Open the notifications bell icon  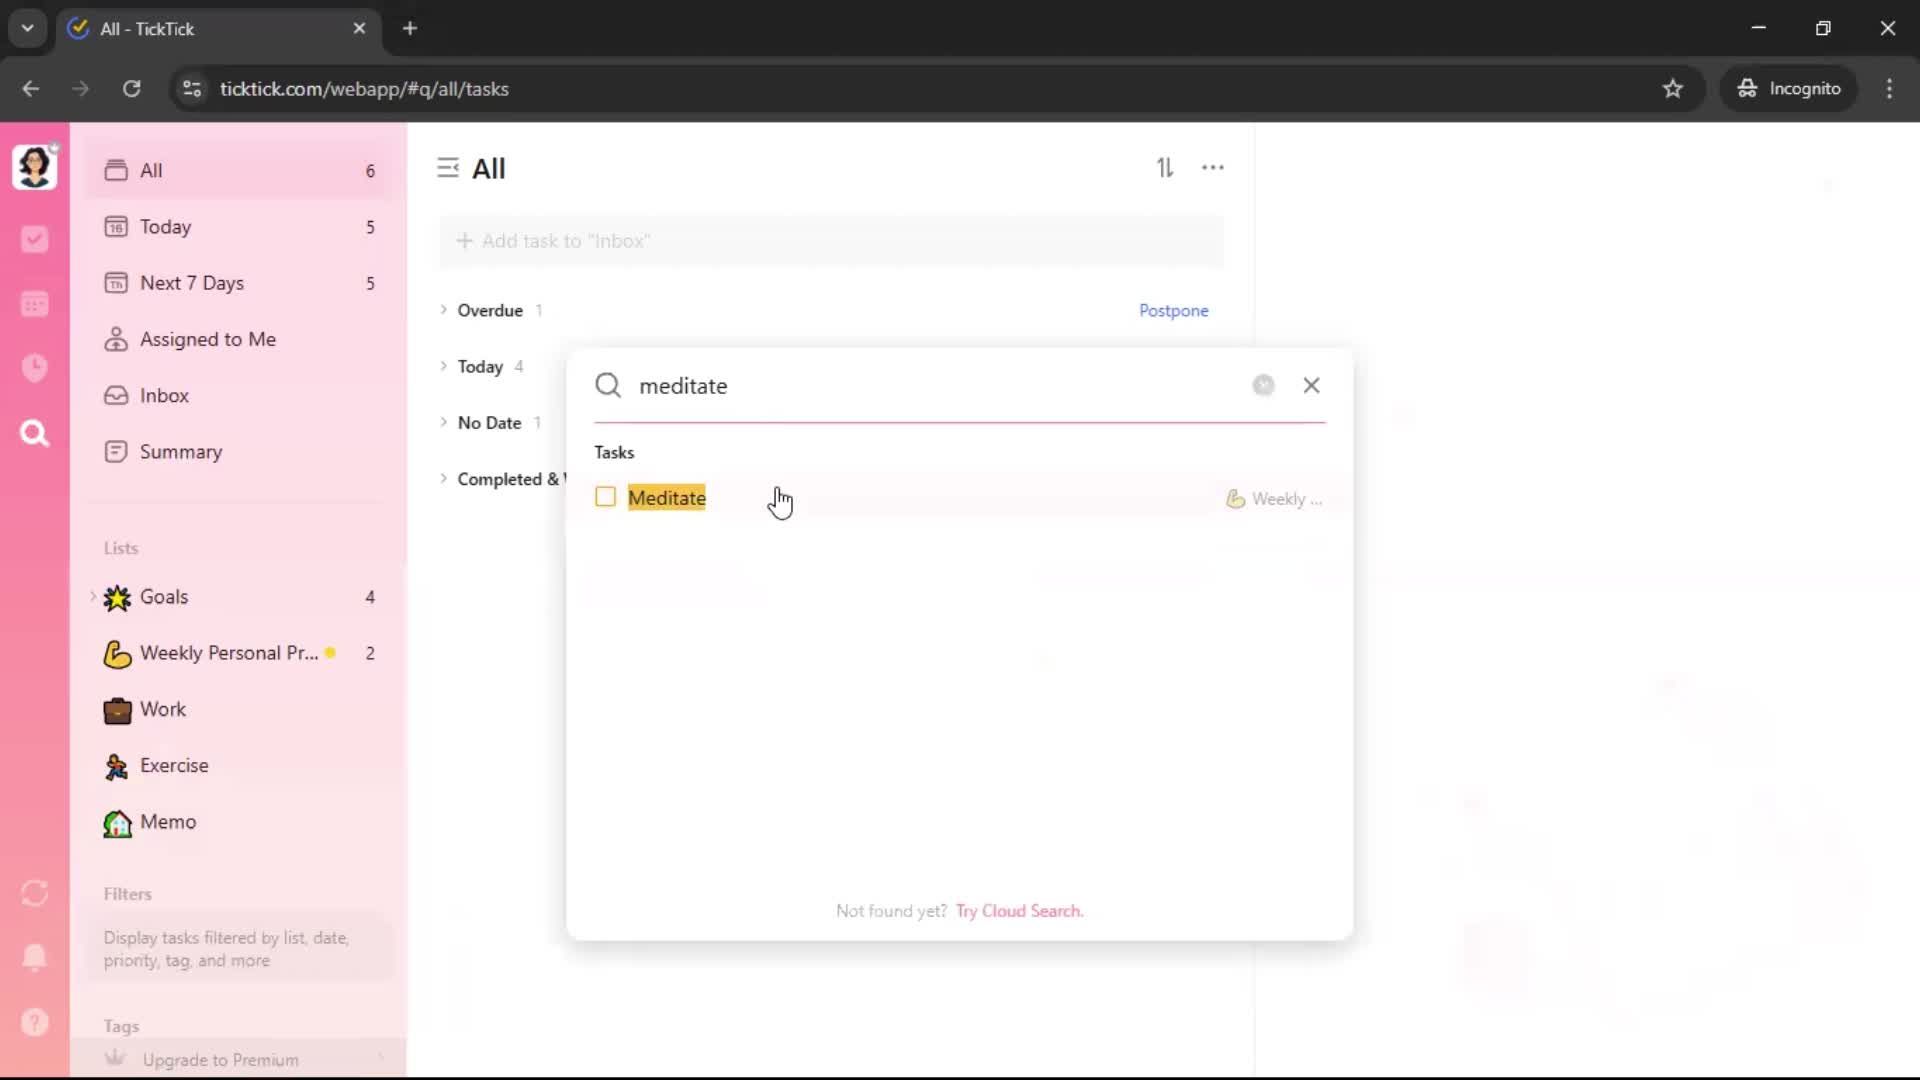pyautogui.click(x=35, y=957)
